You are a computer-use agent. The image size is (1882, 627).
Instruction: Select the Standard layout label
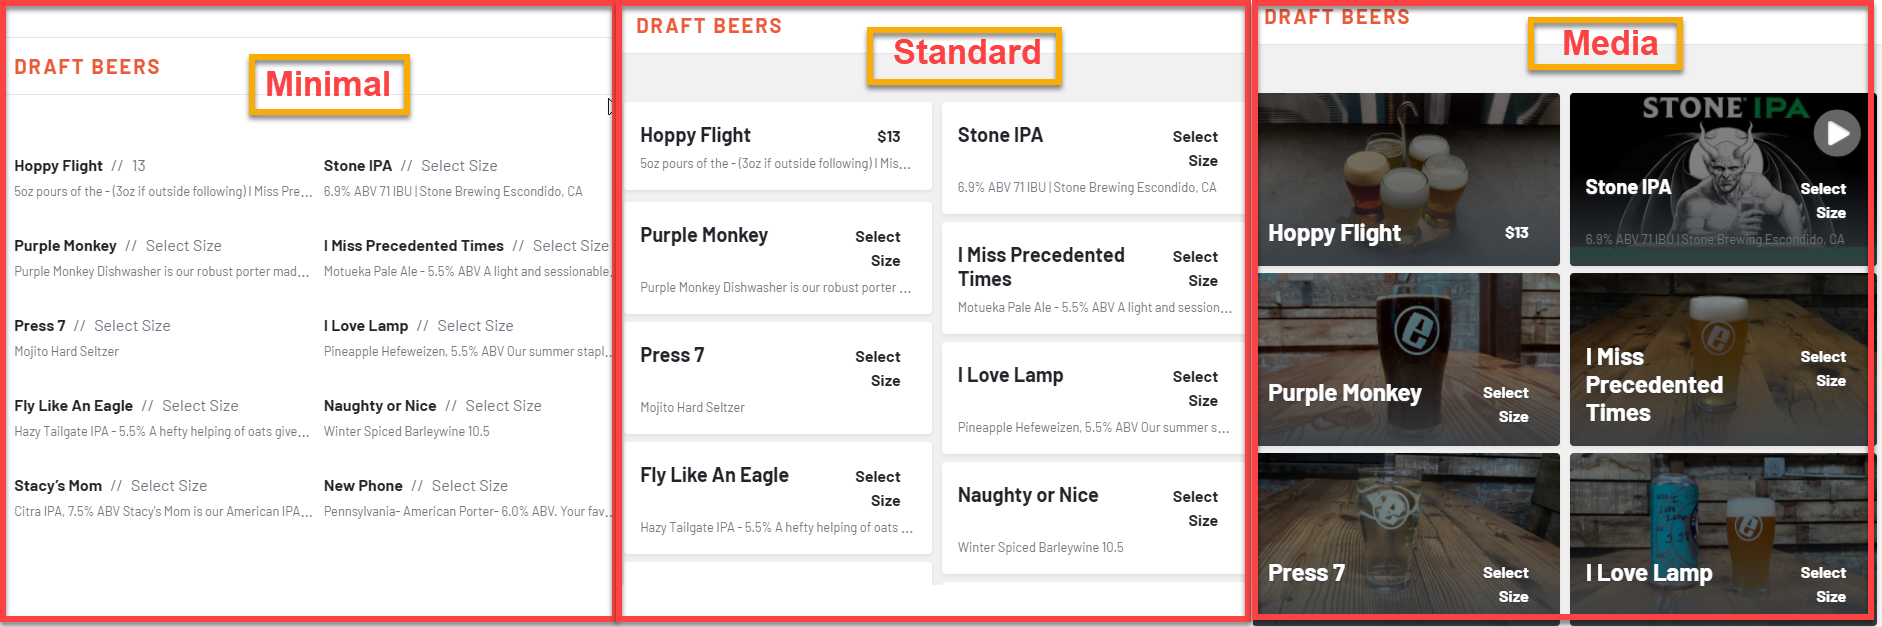(x=966, y=53)
